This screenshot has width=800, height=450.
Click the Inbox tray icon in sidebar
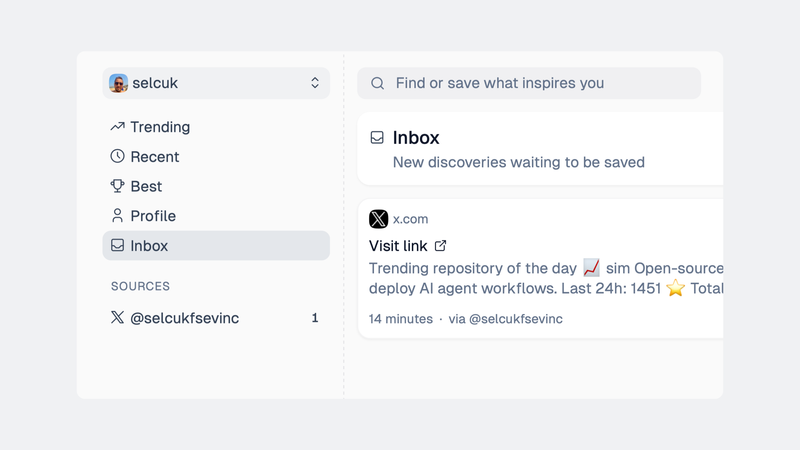pyautogui.click(x=117, y=245)
